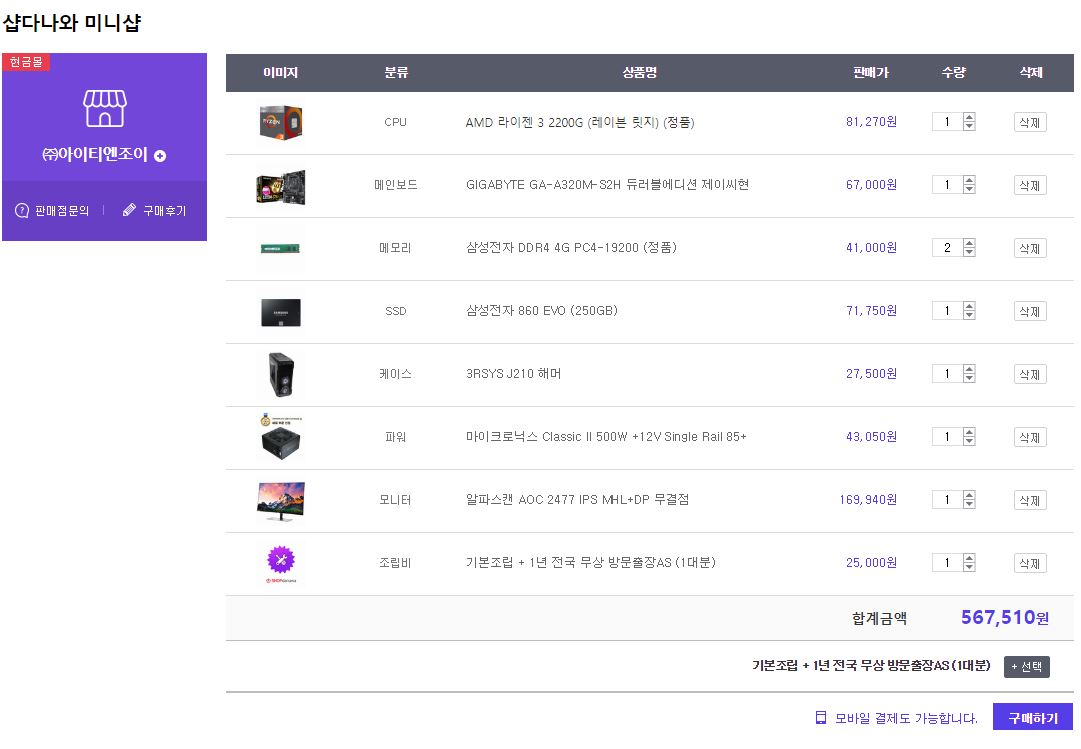Click the assembly fee wrench badge icon
This screenshot has height=749, width=1081.
coord(281,560)
